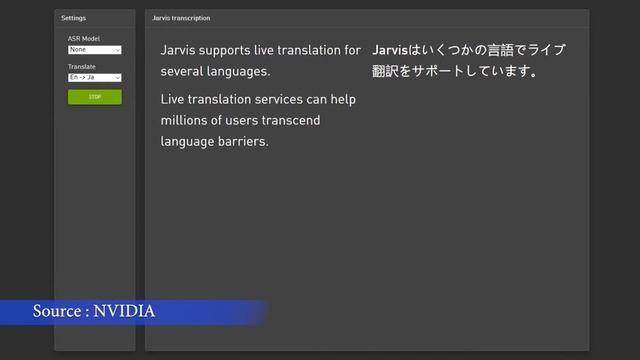Click the Settings panel title
Viewport: 640px width, 360px height.
point(73,18)
